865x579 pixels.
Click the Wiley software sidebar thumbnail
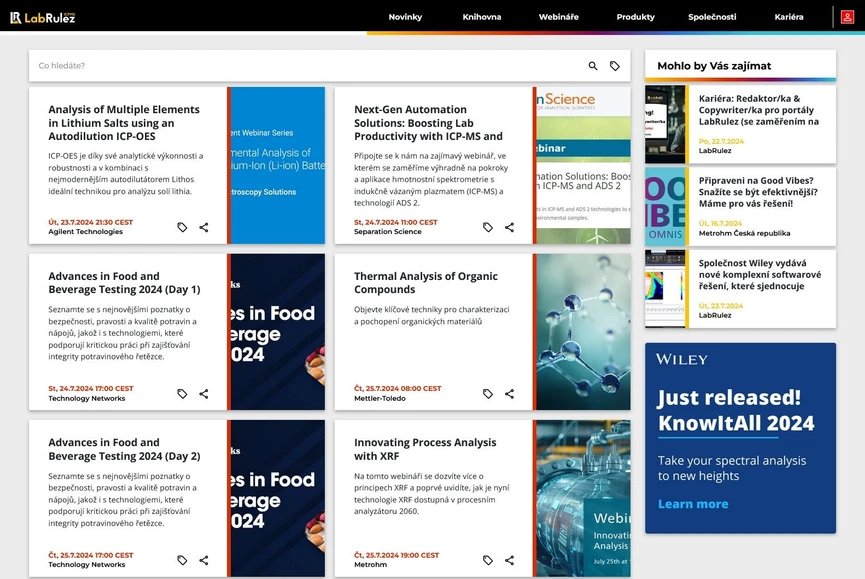[x=665, y=289]
